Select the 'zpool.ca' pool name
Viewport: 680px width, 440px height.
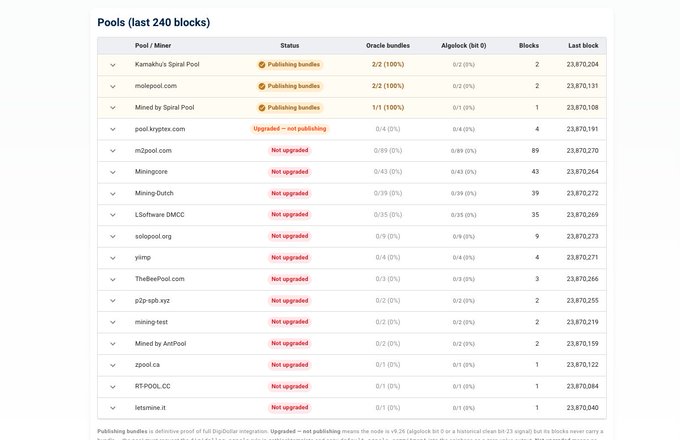[x=147, y=365]
